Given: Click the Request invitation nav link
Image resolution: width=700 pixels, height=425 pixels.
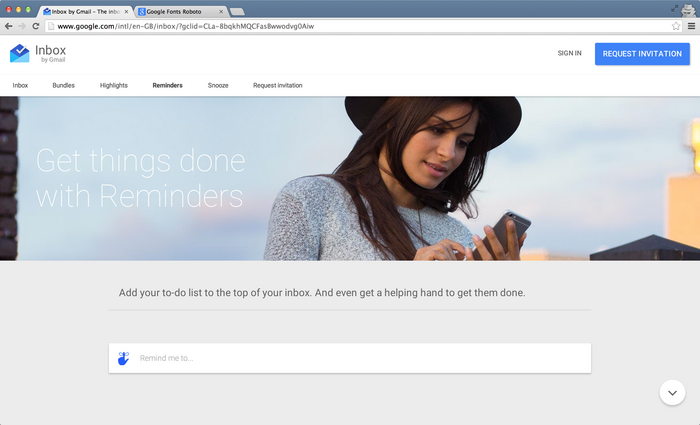Looking at the screenshot, I should (x=278, y=85).
